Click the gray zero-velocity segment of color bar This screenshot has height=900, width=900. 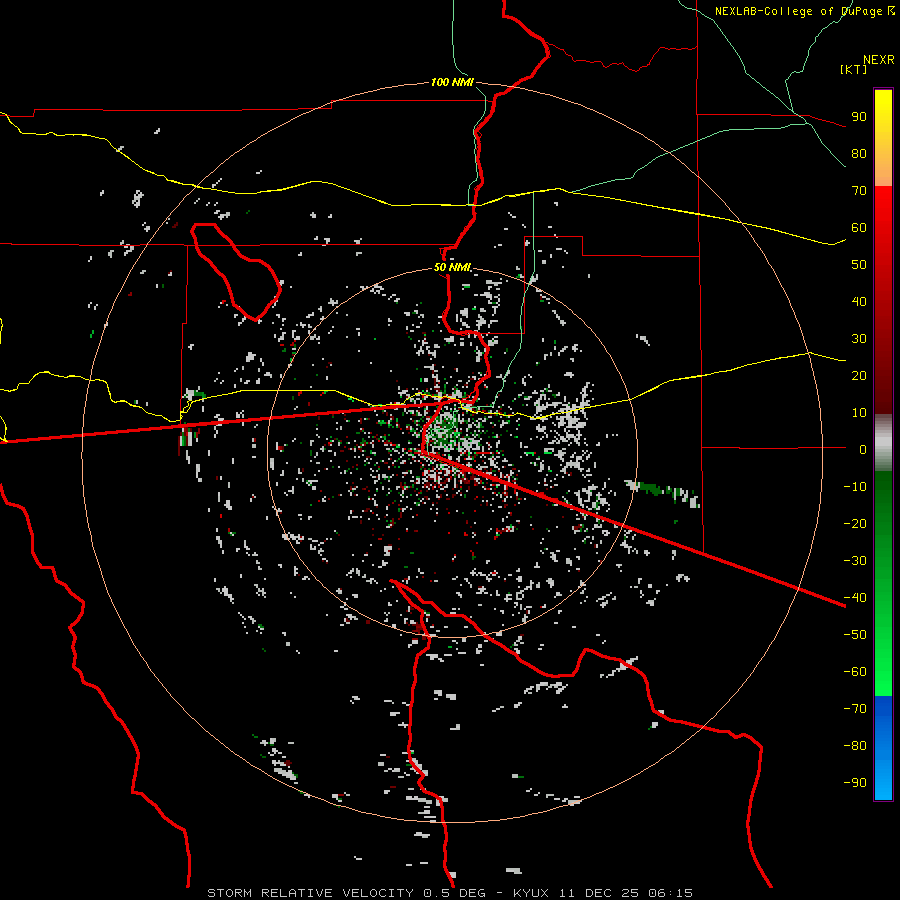(883, 443)
